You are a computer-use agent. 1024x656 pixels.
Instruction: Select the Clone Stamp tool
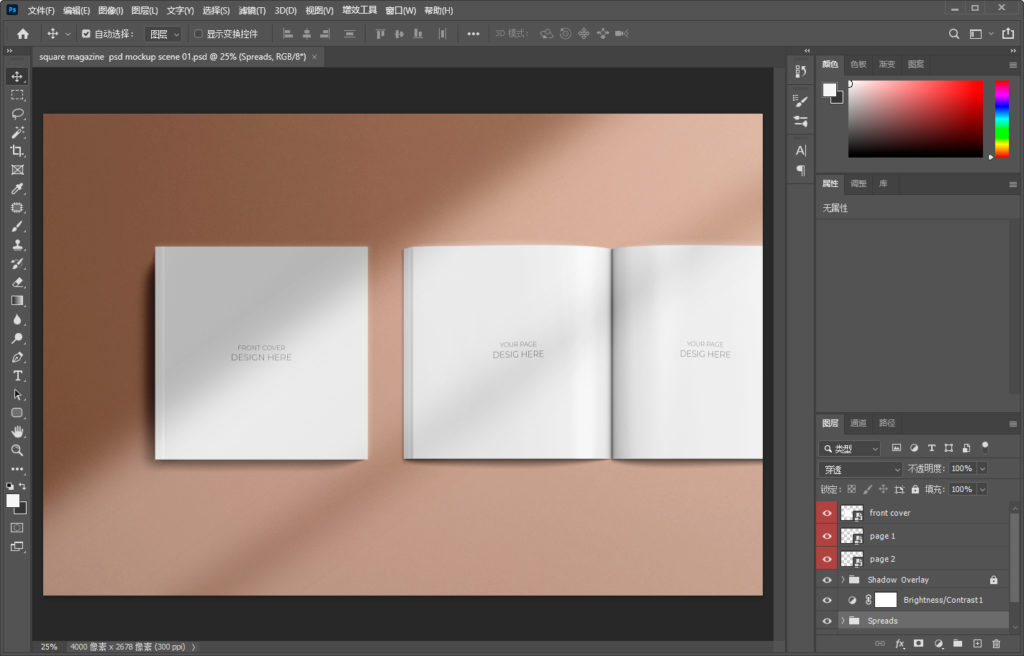17,245
